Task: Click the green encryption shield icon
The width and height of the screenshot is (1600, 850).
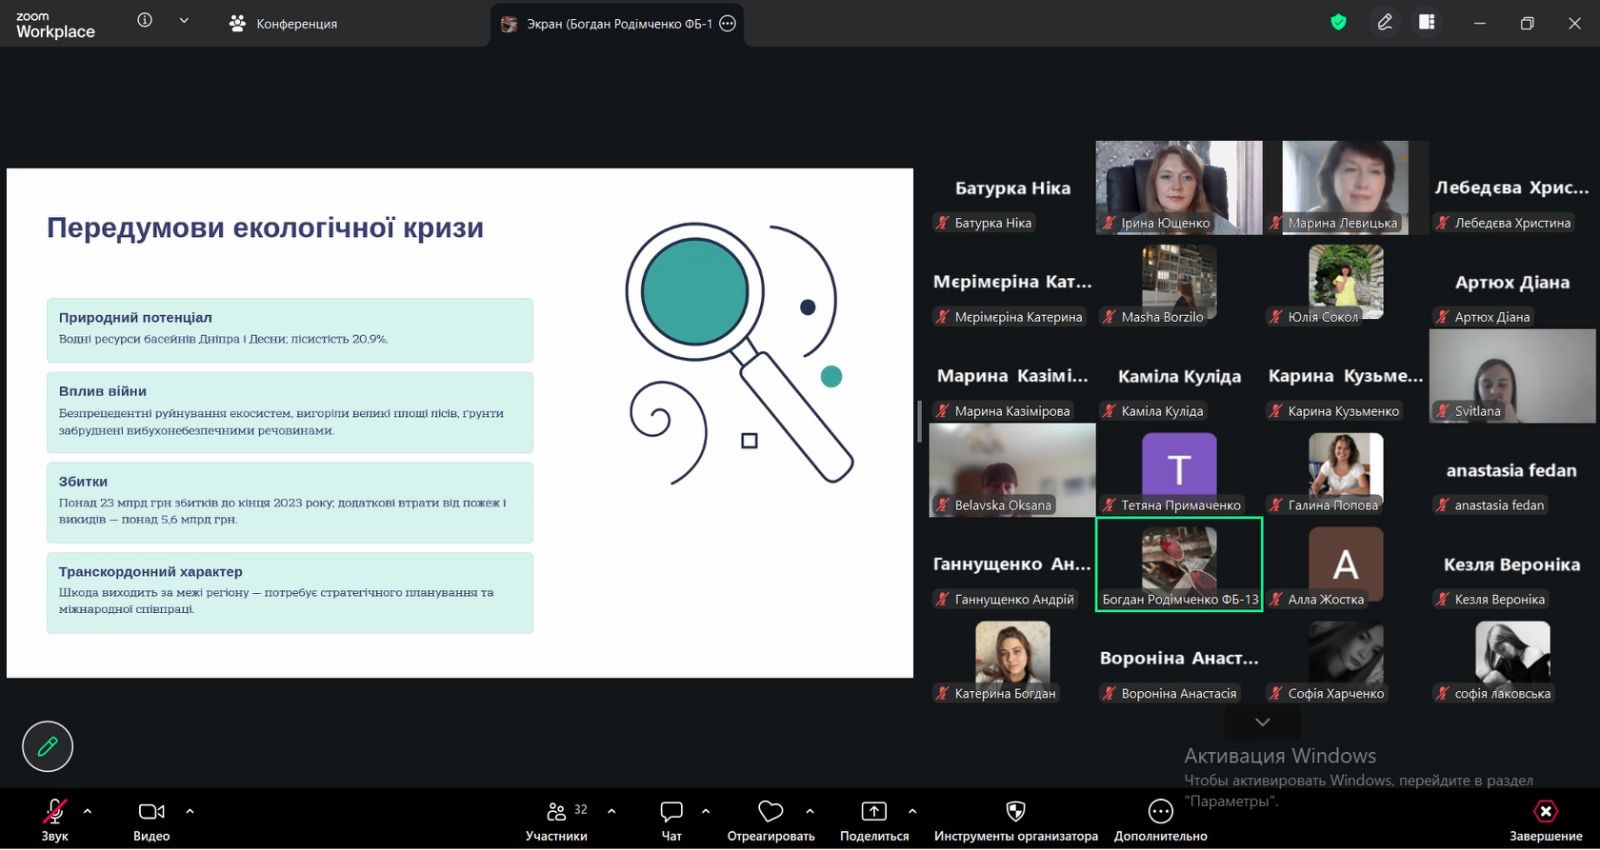Action: coord(1338,22)
